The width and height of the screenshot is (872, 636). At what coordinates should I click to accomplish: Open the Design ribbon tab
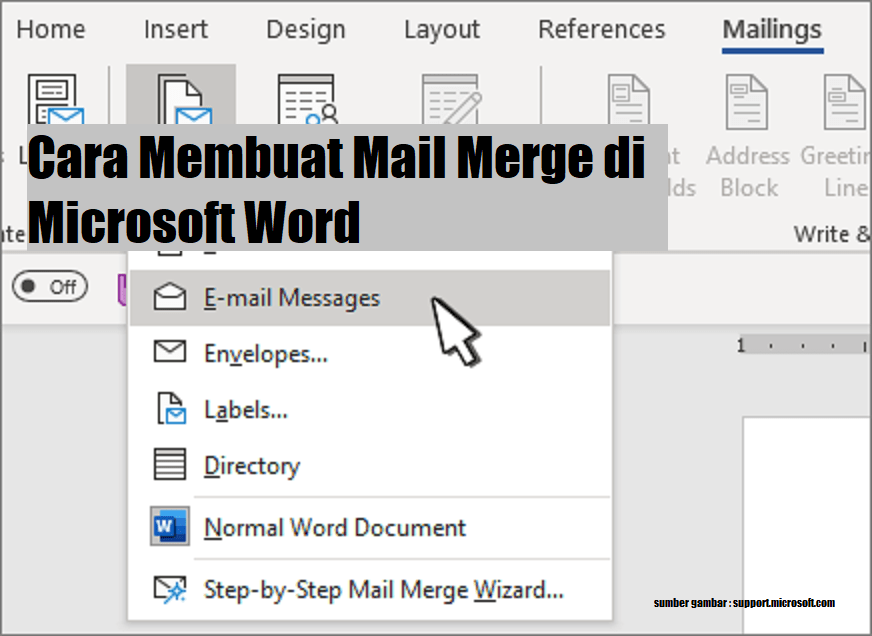[306, 29]
